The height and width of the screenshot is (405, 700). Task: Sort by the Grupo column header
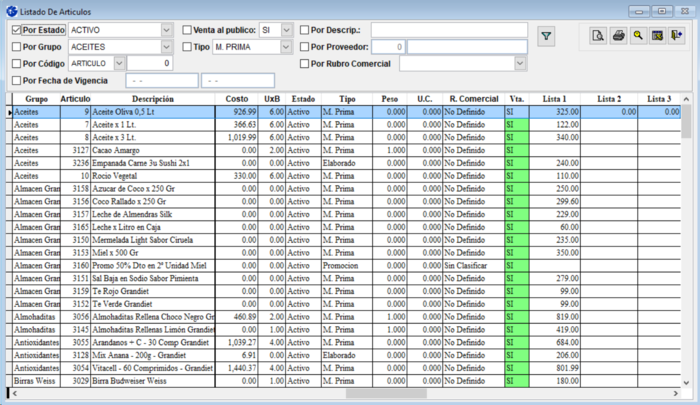click(x=36, y=99)
